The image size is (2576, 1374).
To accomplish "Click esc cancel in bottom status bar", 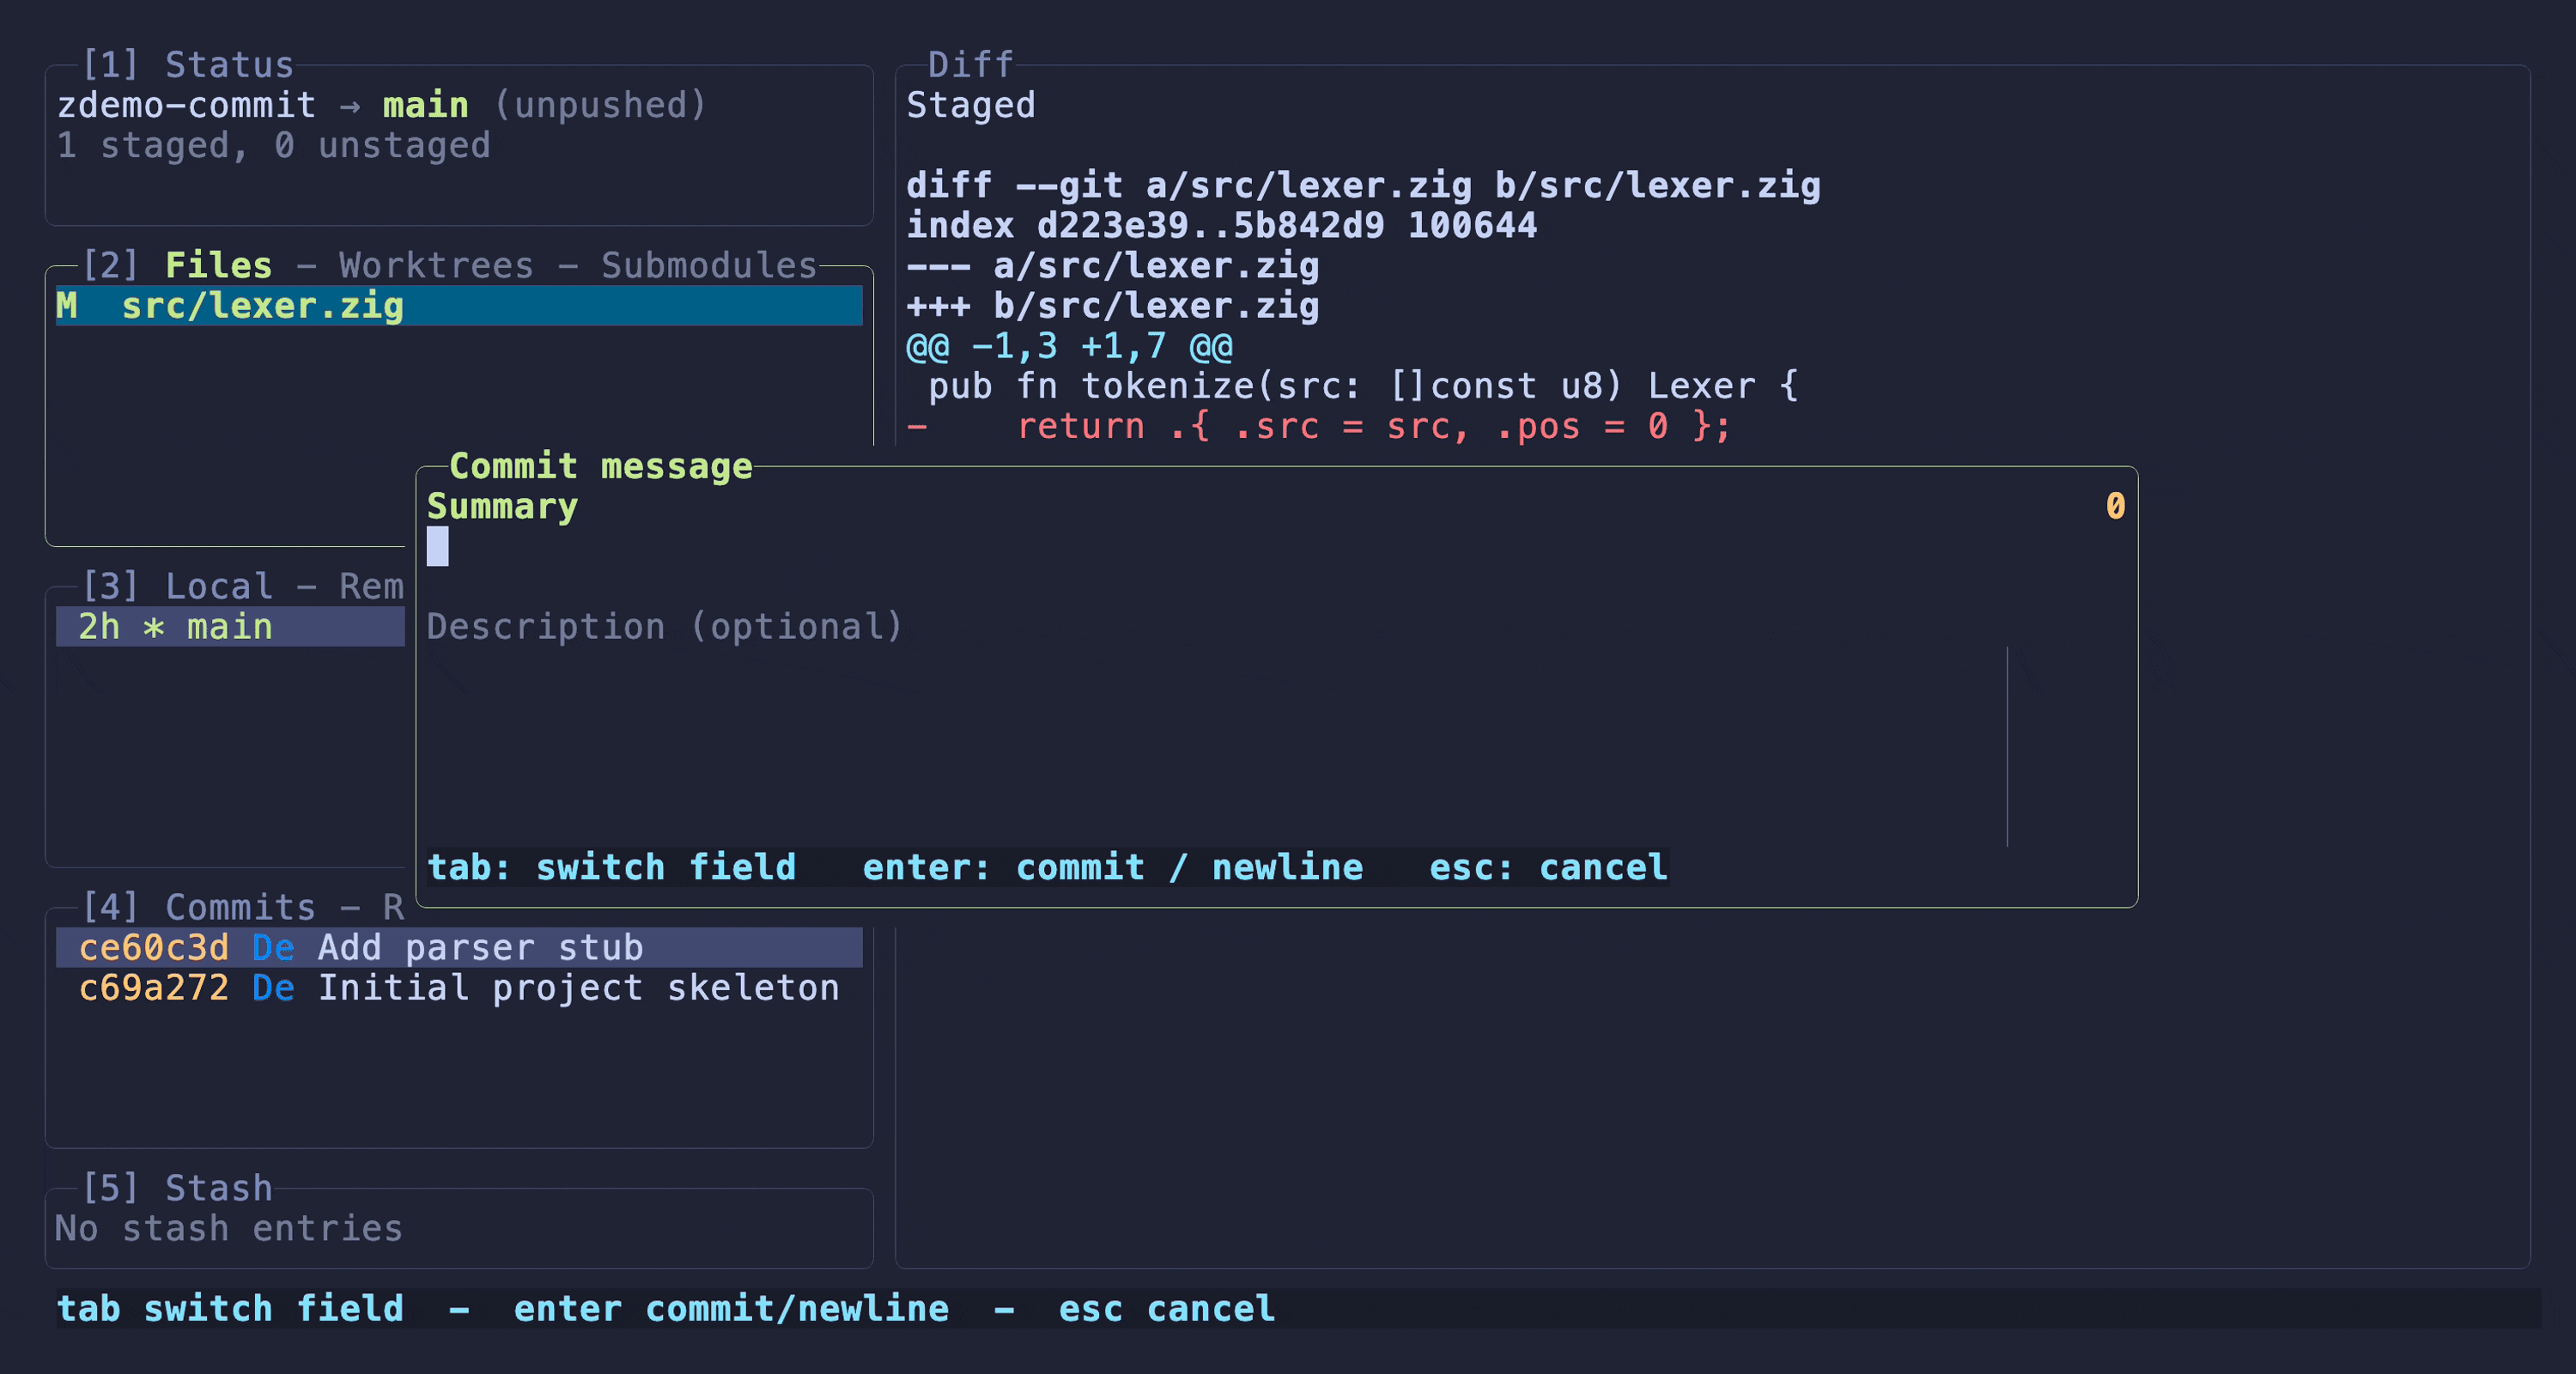I will pyautogui.click(x=1167, y=1308).
